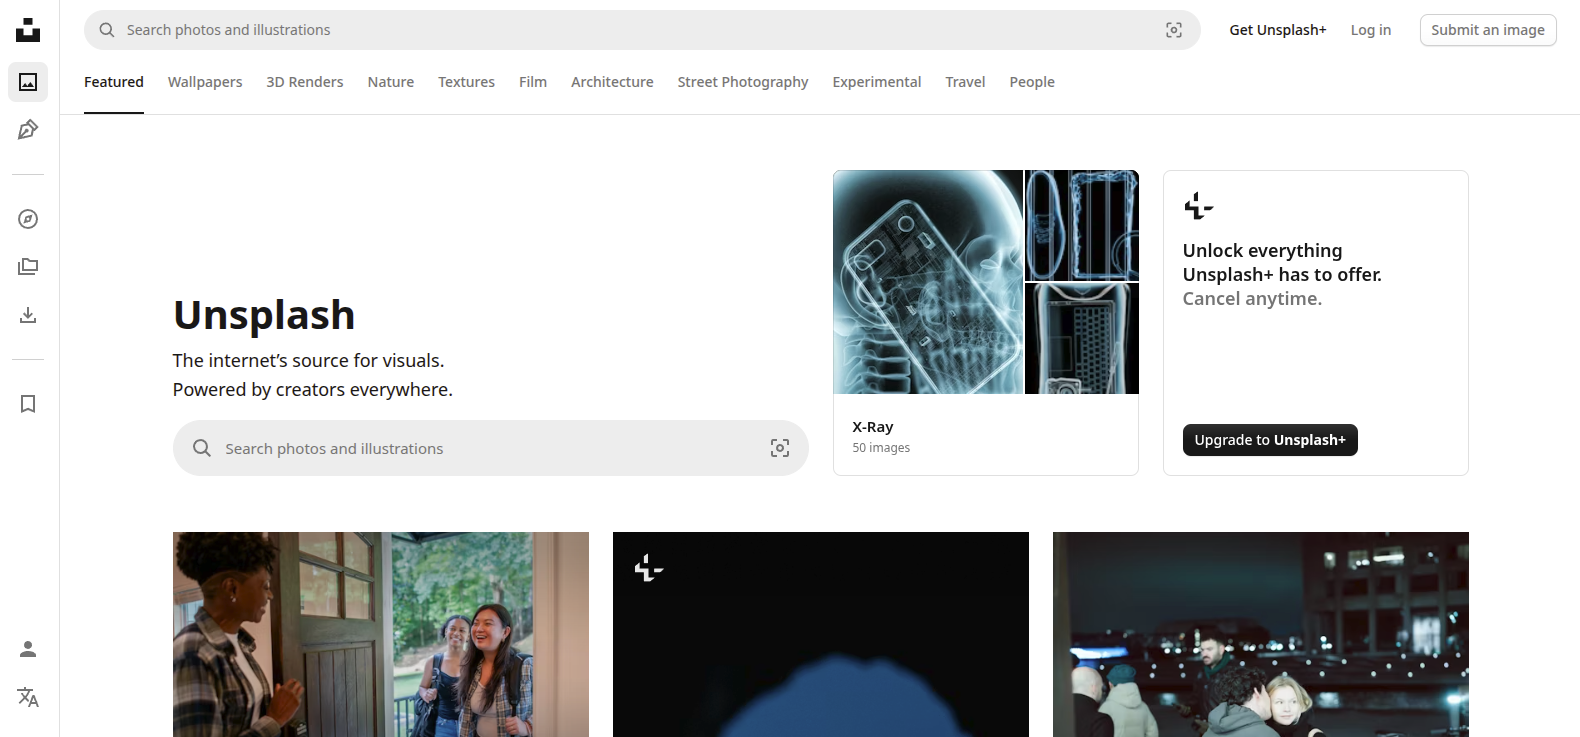Click the 50 images count text

881,448
